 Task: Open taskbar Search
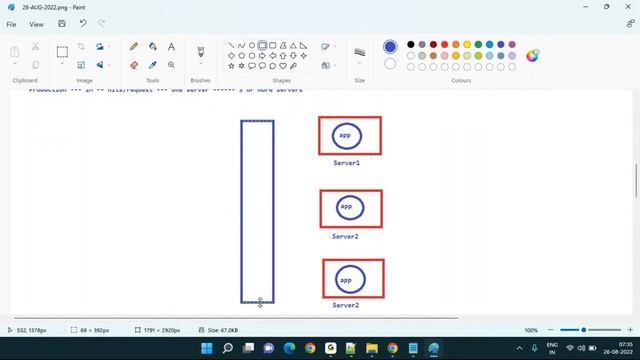point(228,348)
